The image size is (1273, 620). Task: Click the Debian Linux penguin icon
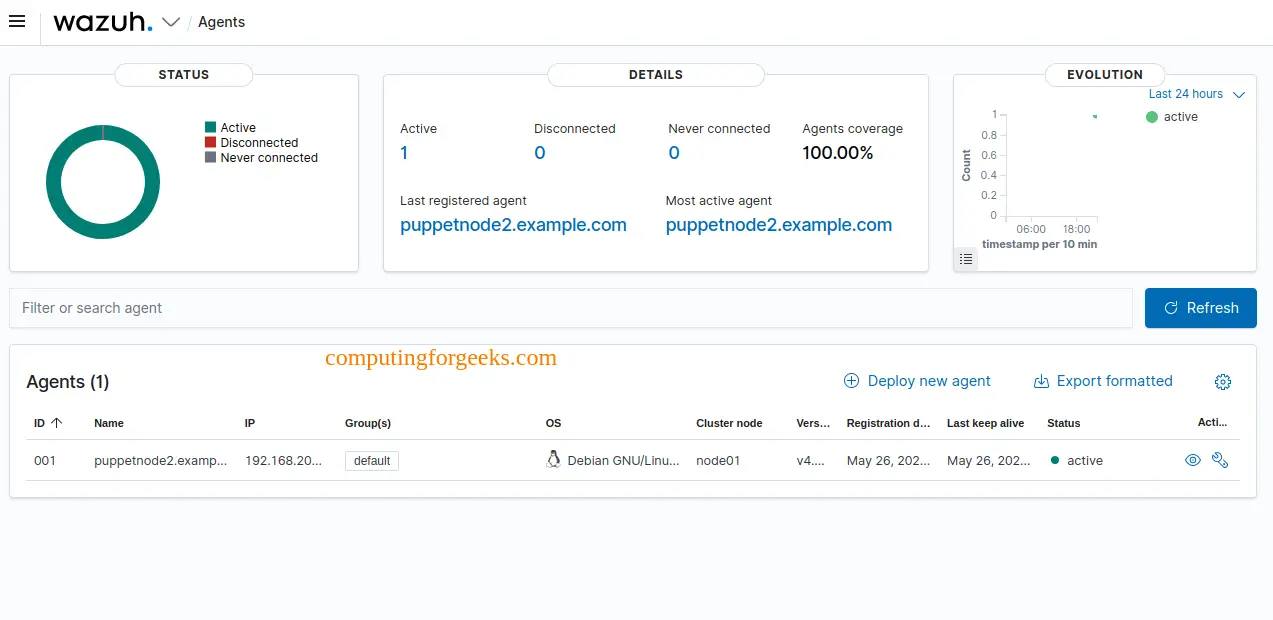pos(553,460)
